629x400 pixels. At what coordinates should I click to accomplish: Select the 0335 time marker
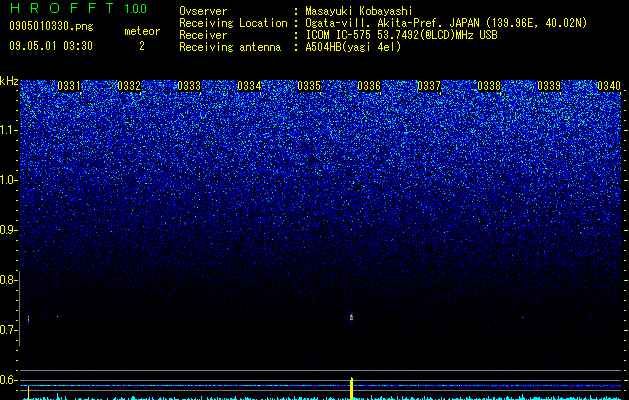[x=308, y=86]
